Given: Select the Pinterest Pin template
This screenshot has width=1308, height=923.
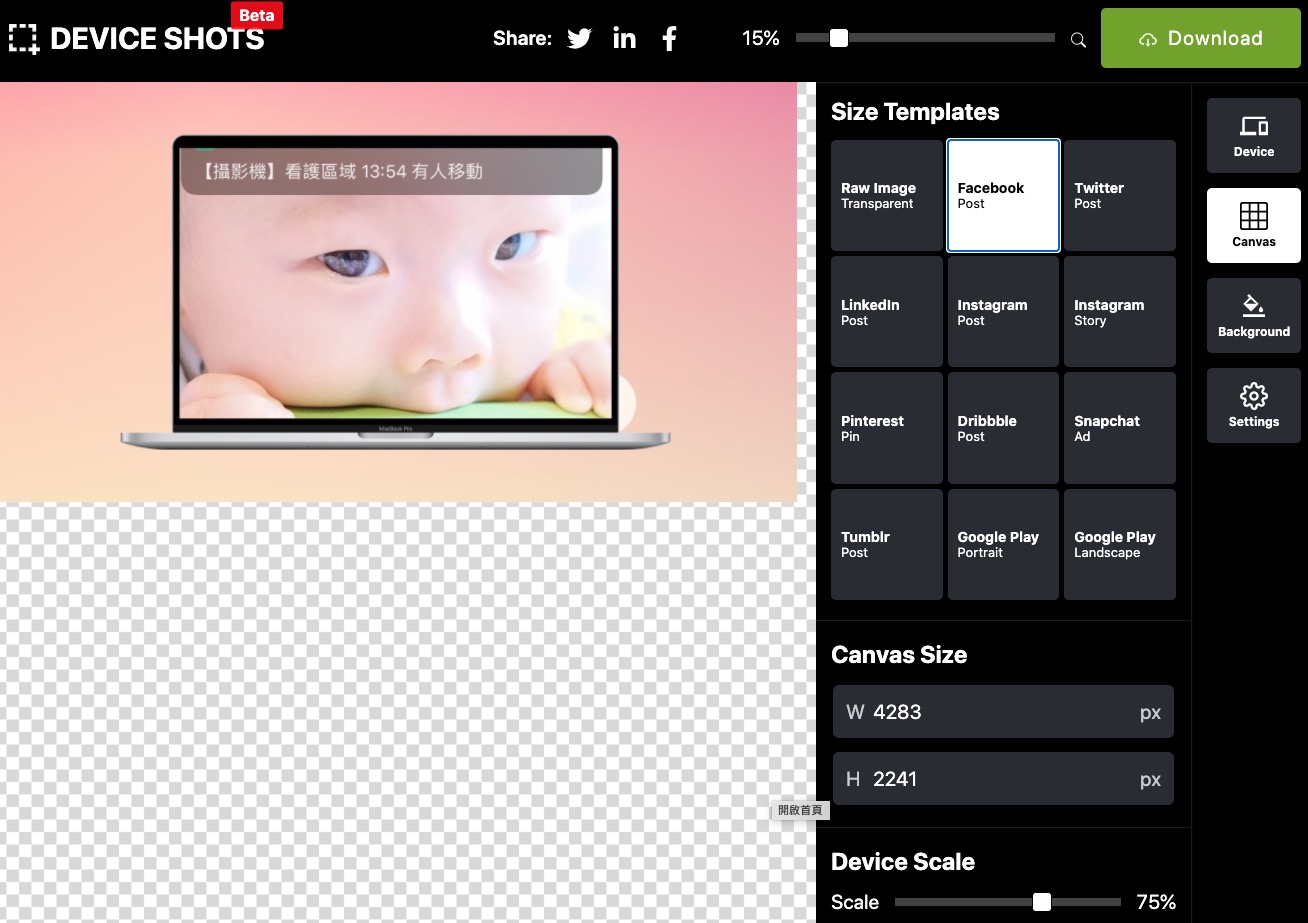Looking at the screenshot, I should click(x=886, y=428).
